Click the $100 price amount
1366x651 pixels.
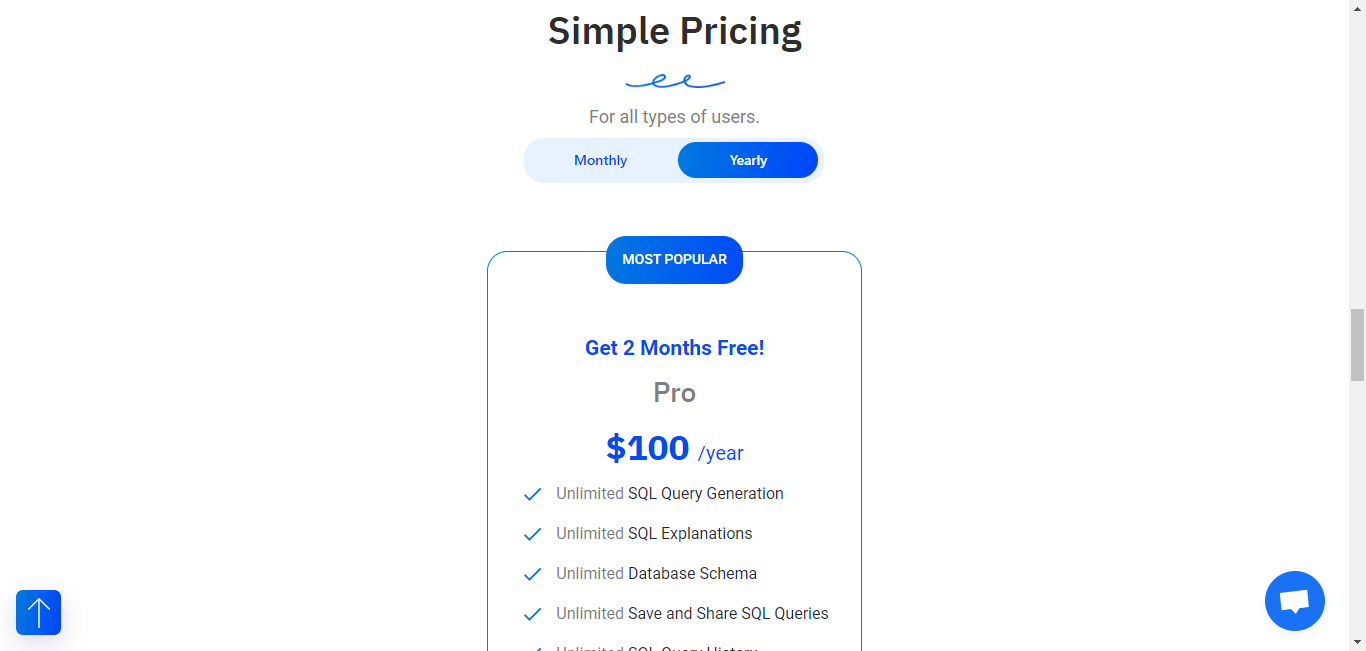[x=648, y=448]
